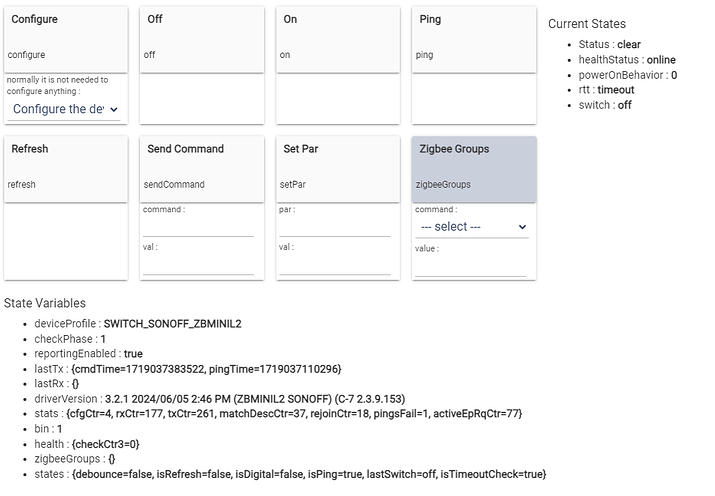This screenshot has height=496, width=715.
Task: Open the Configure the device dropdown
Action: (x=66, y=109)
